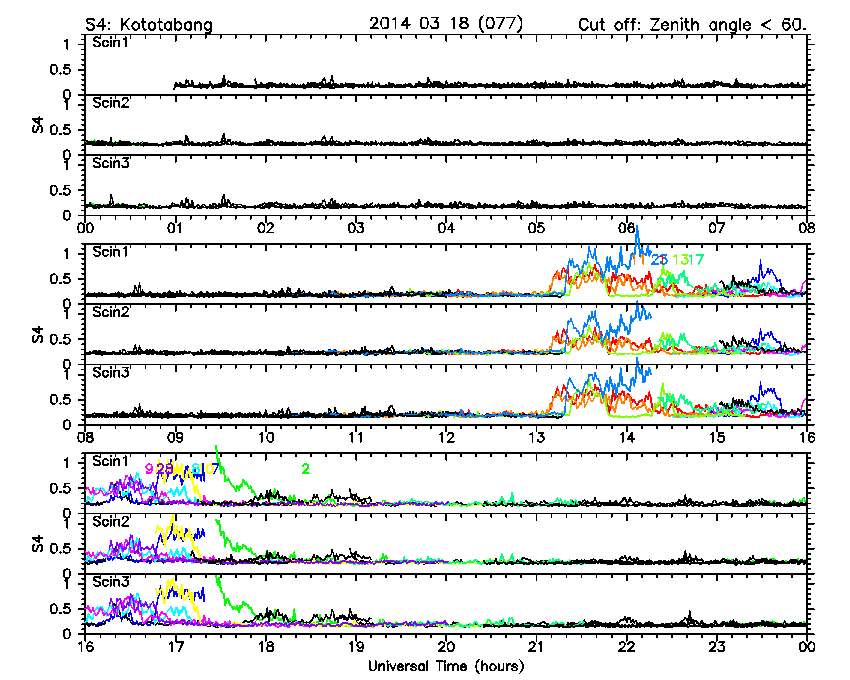
Task: Click the 'S4' y-axis label of the 00–08 block
Action: 37,125
